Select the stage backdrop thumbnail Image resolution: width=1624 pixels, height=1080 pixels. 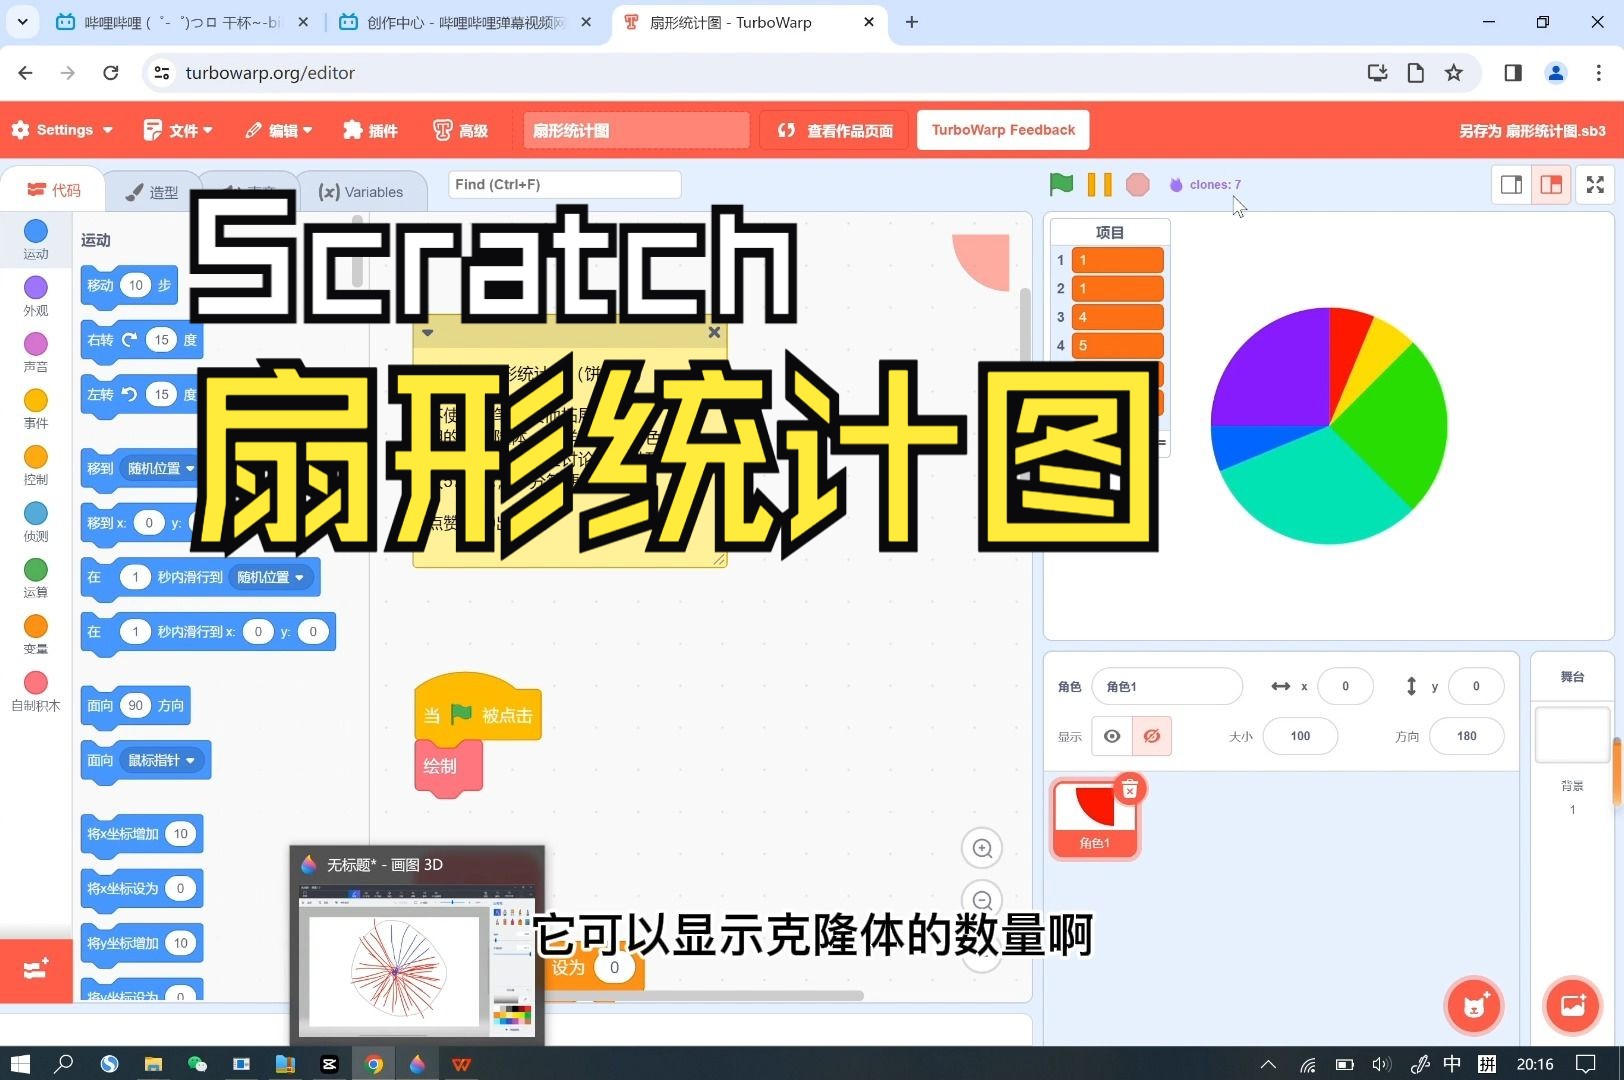pyautogui.click(x=1572, y=735)
